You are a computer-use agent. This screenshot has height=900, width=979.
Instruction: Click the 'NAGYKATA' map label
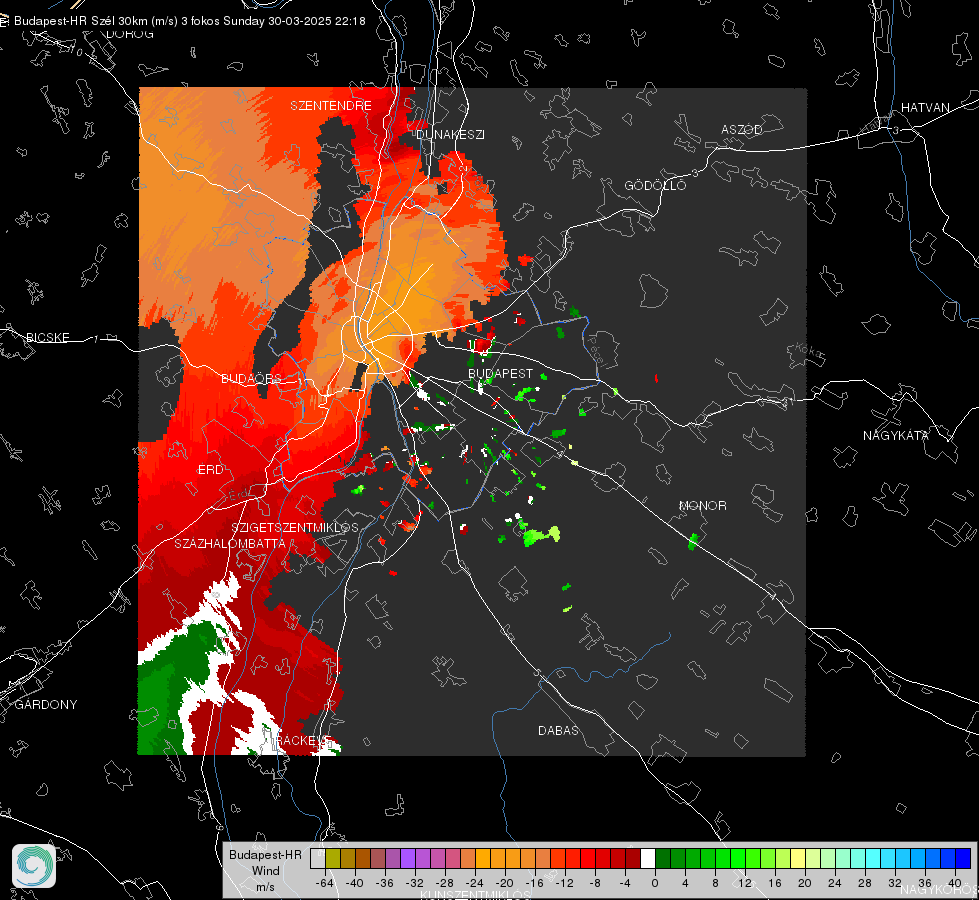pos(896,435)
